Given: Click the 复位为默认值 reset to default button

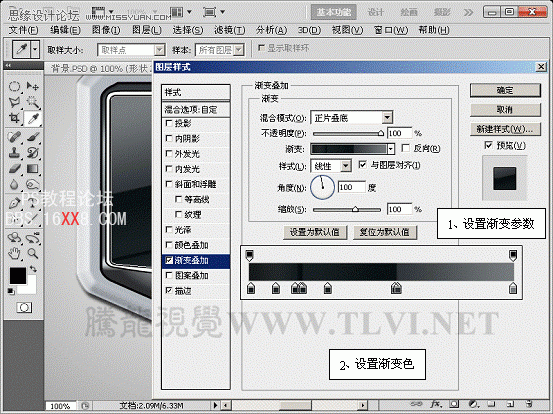Looking at the screenshot, I should click(385, 232).
